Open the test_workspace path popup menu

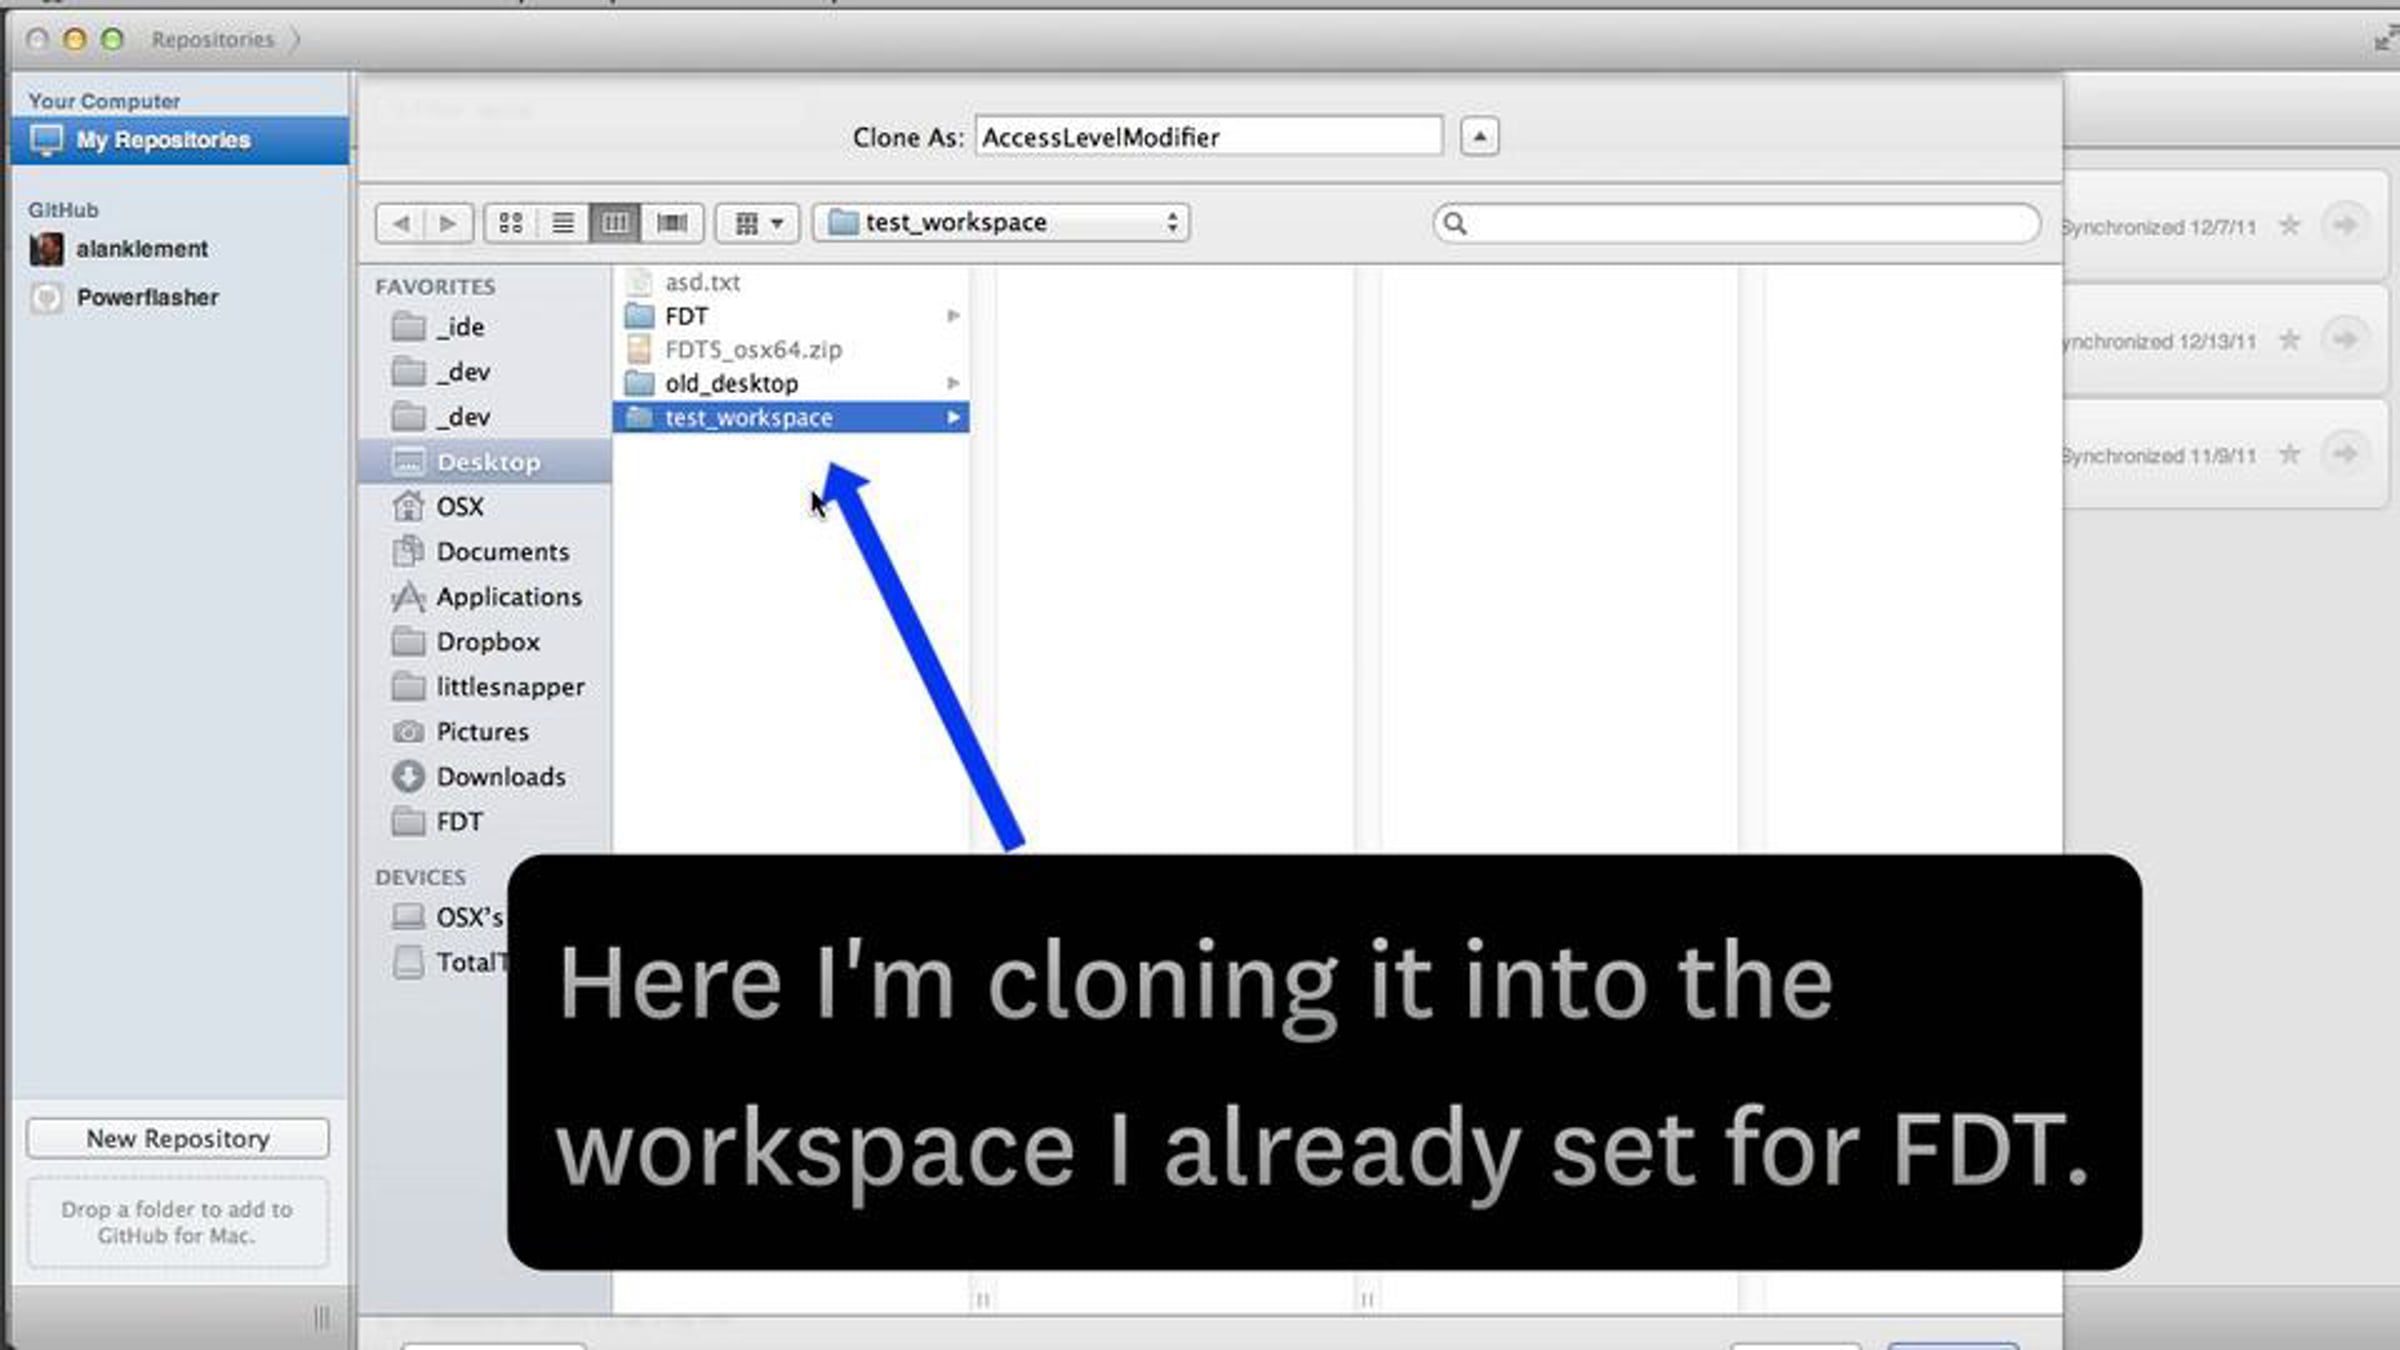[x=1001, y=222]
